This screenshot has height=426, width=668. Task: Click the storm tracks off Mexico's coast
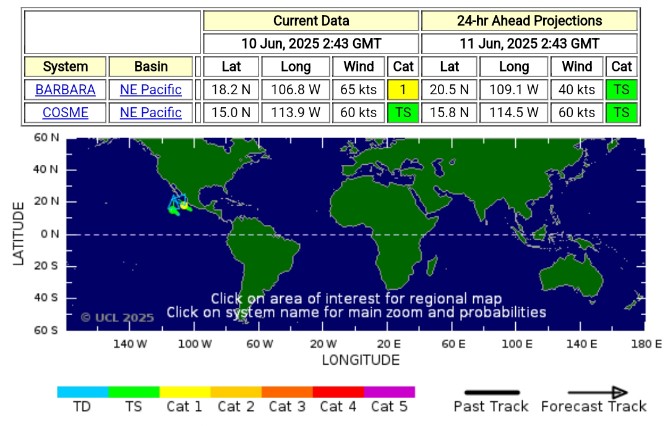[x=179, y=205]
